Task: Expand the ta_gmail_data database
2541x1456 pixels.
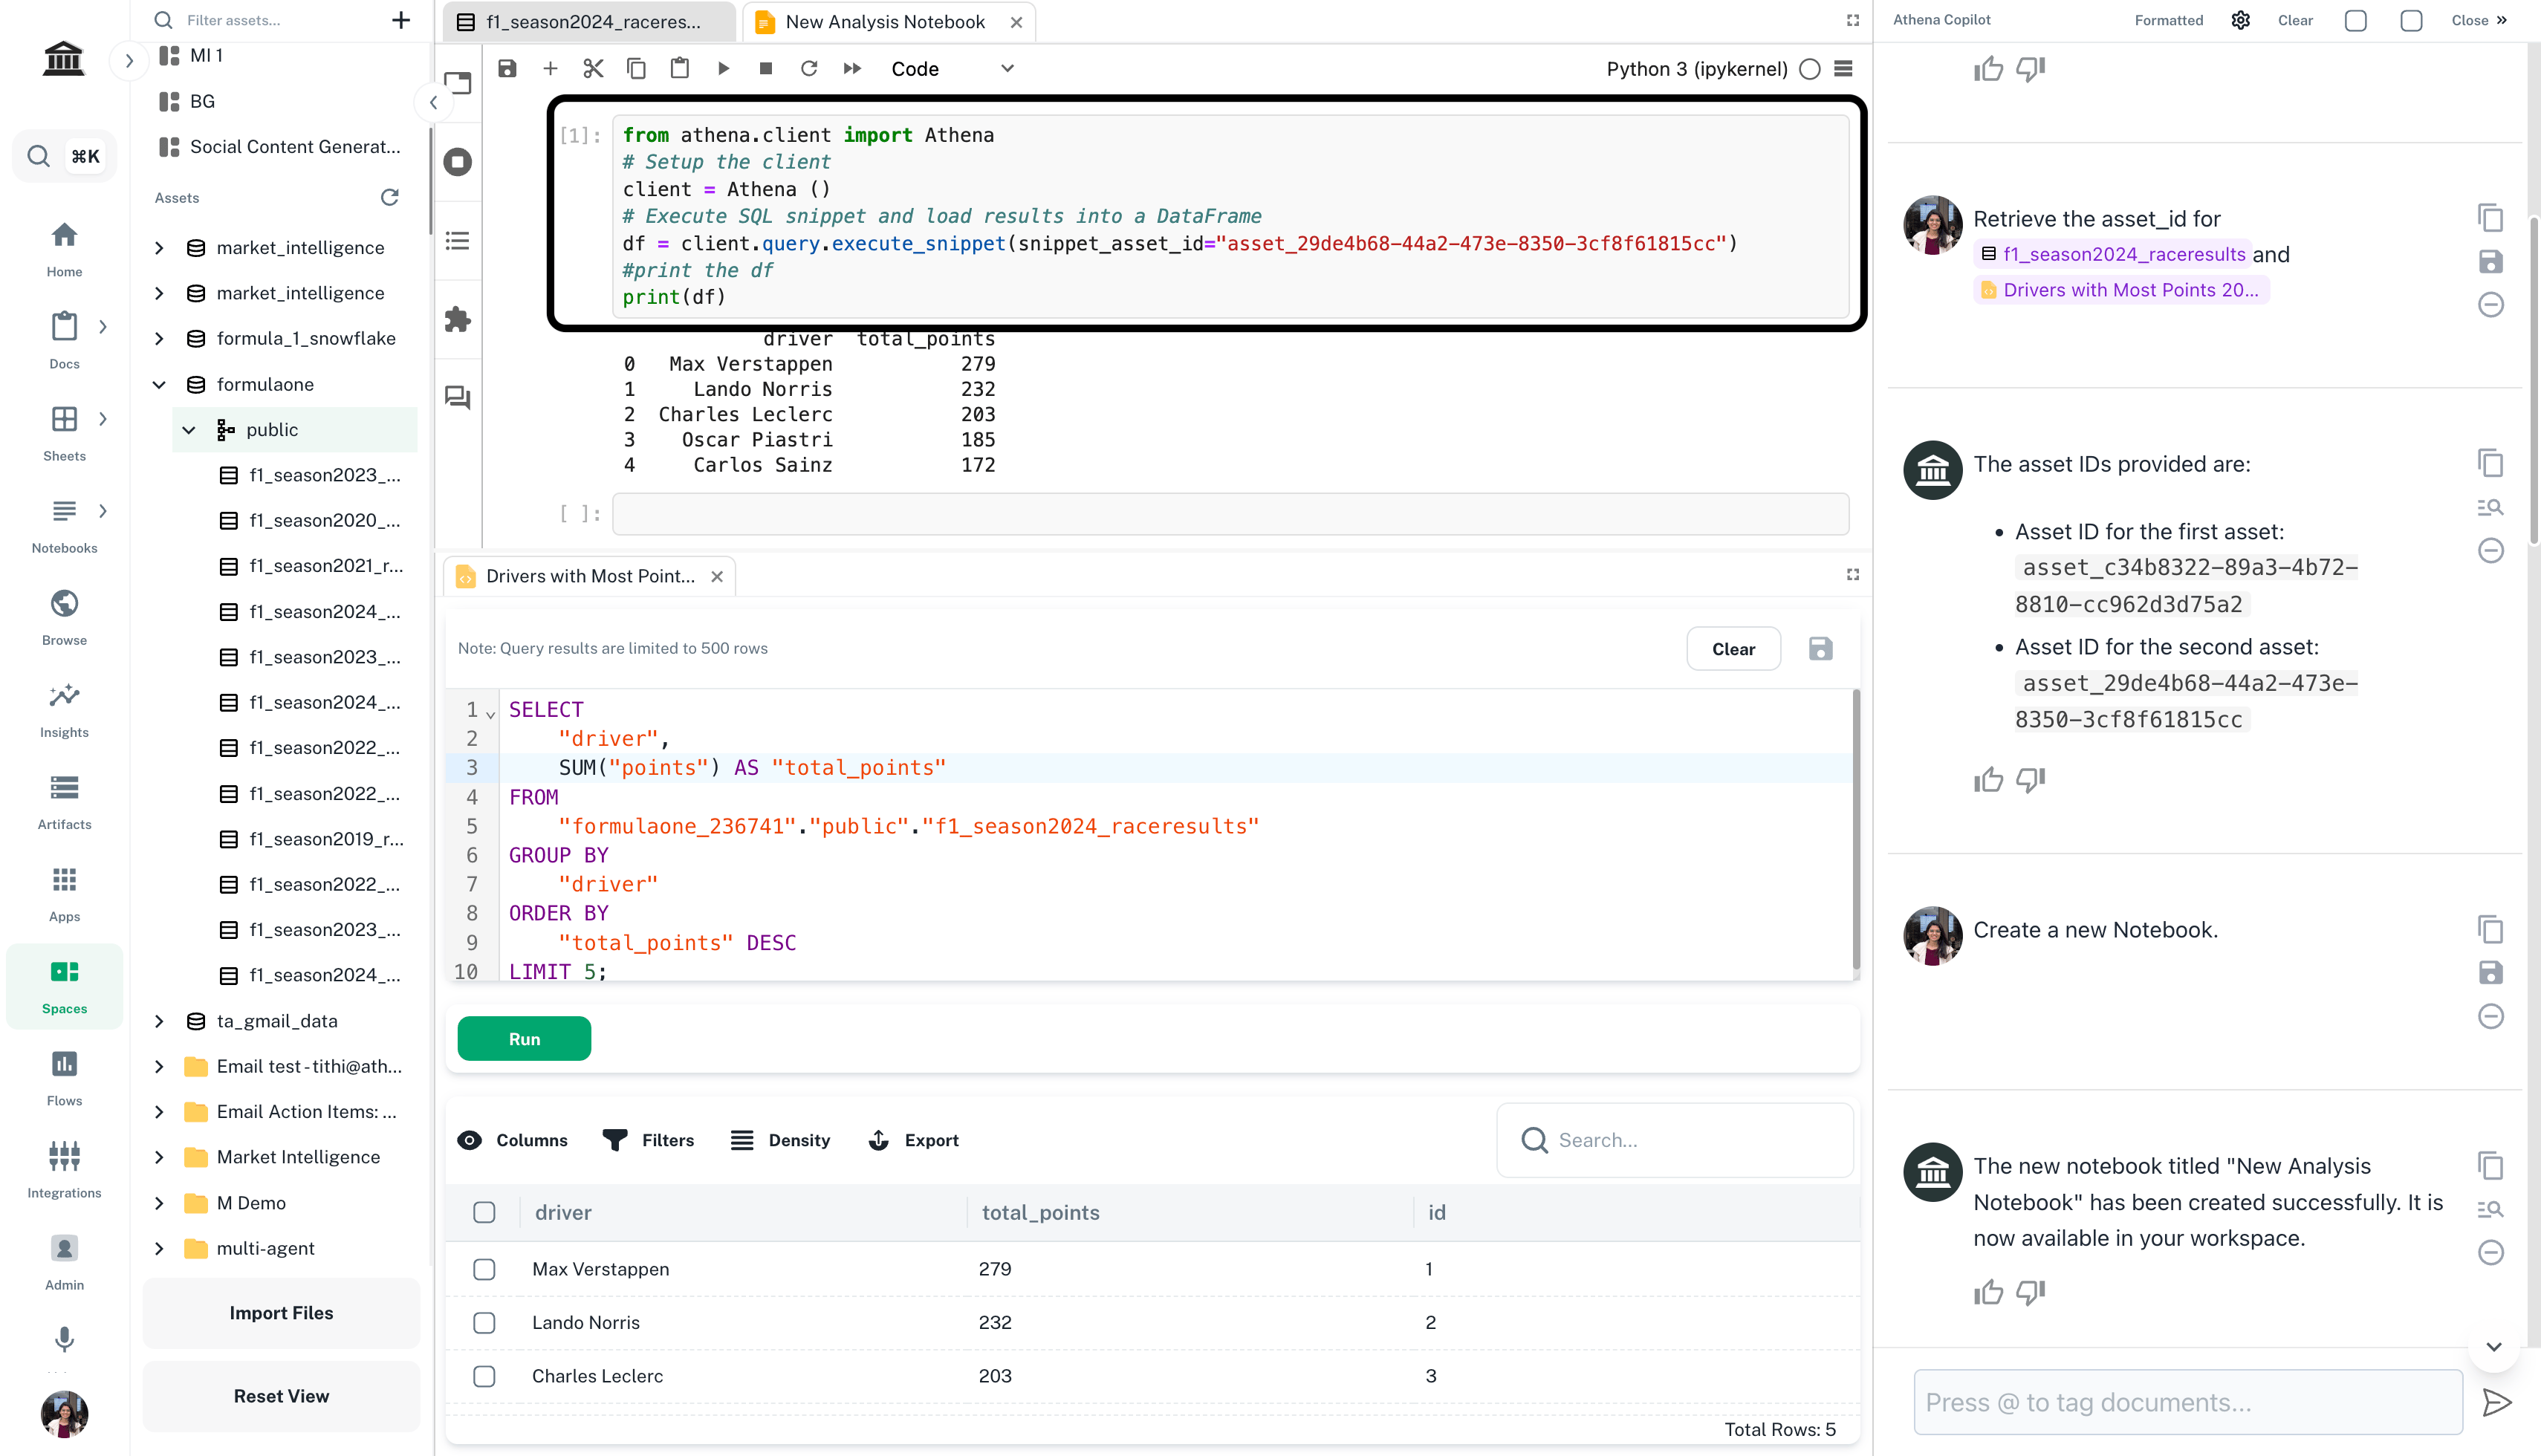Action: point(160,1020)
